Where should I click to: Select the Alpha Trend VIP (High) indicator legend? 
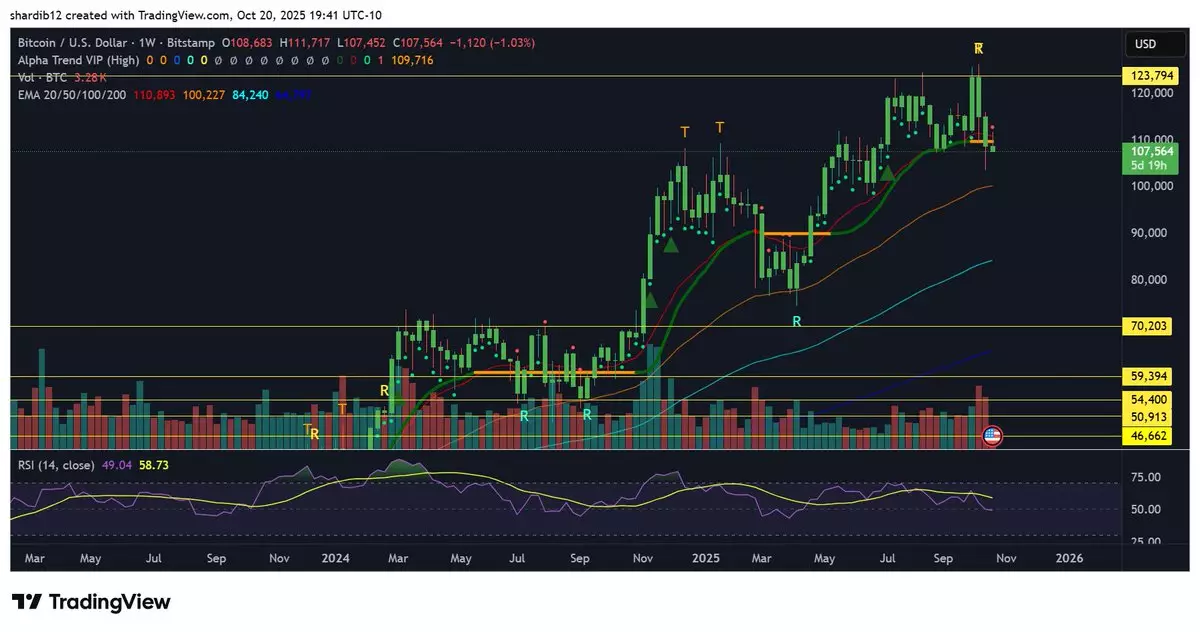pos(77,60)
